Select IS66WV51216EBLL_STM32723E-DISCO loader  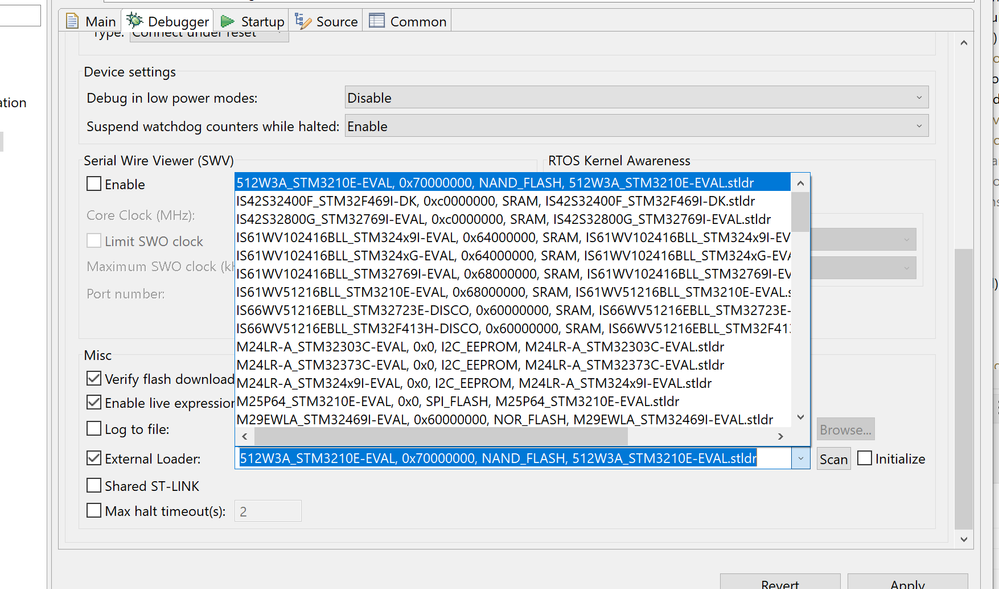(x=513, y=310)
